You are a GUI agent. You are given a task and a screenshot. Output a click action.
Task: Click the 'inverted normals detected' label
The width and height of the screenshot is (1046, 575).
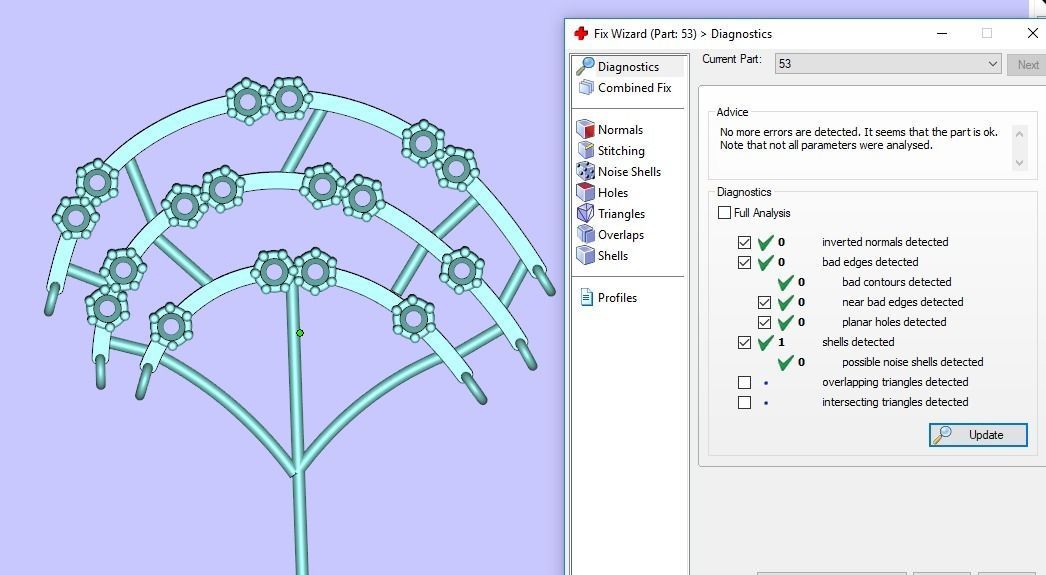(885, 242)
